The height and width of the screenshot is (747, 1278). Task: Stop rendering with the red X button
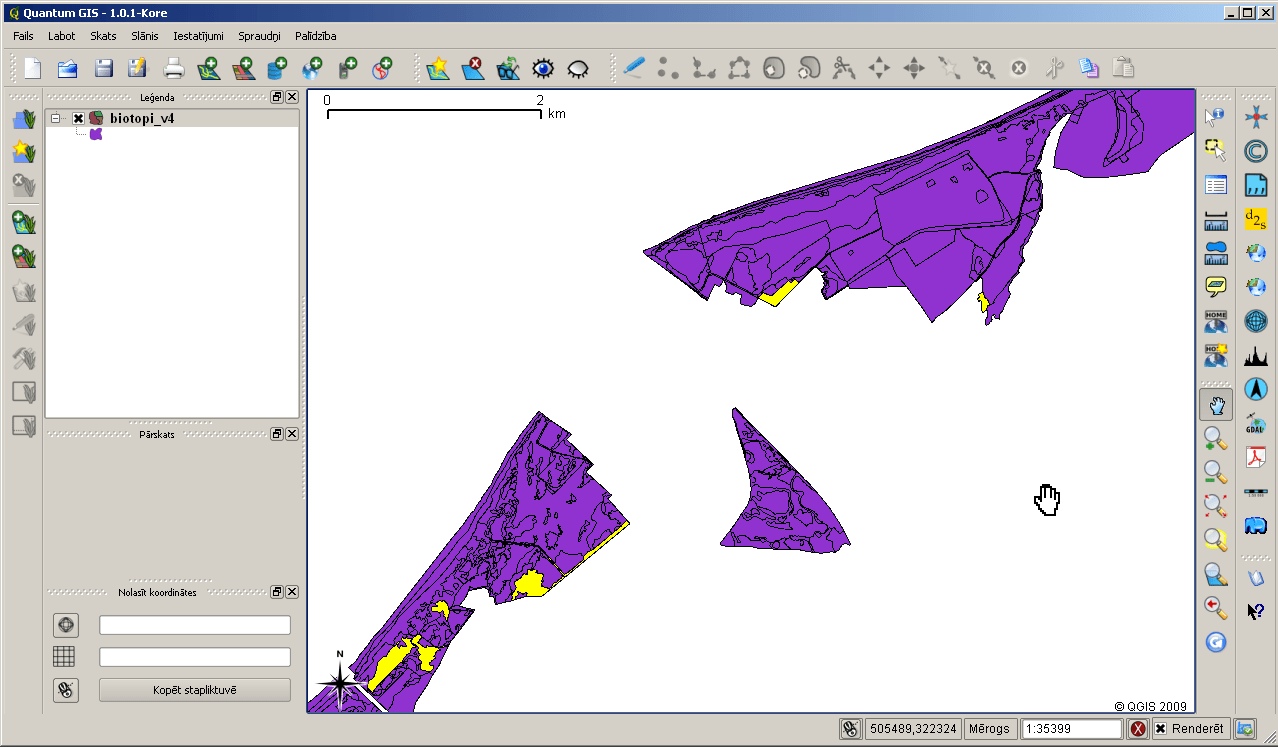click(x=1138, y=729)
